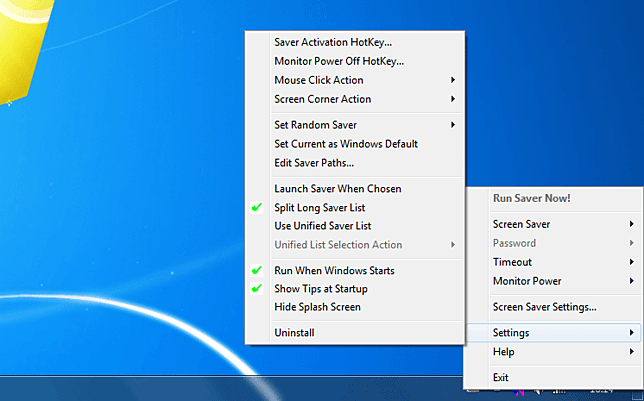
Task: Expand the Help submenu
Action: 554,352
